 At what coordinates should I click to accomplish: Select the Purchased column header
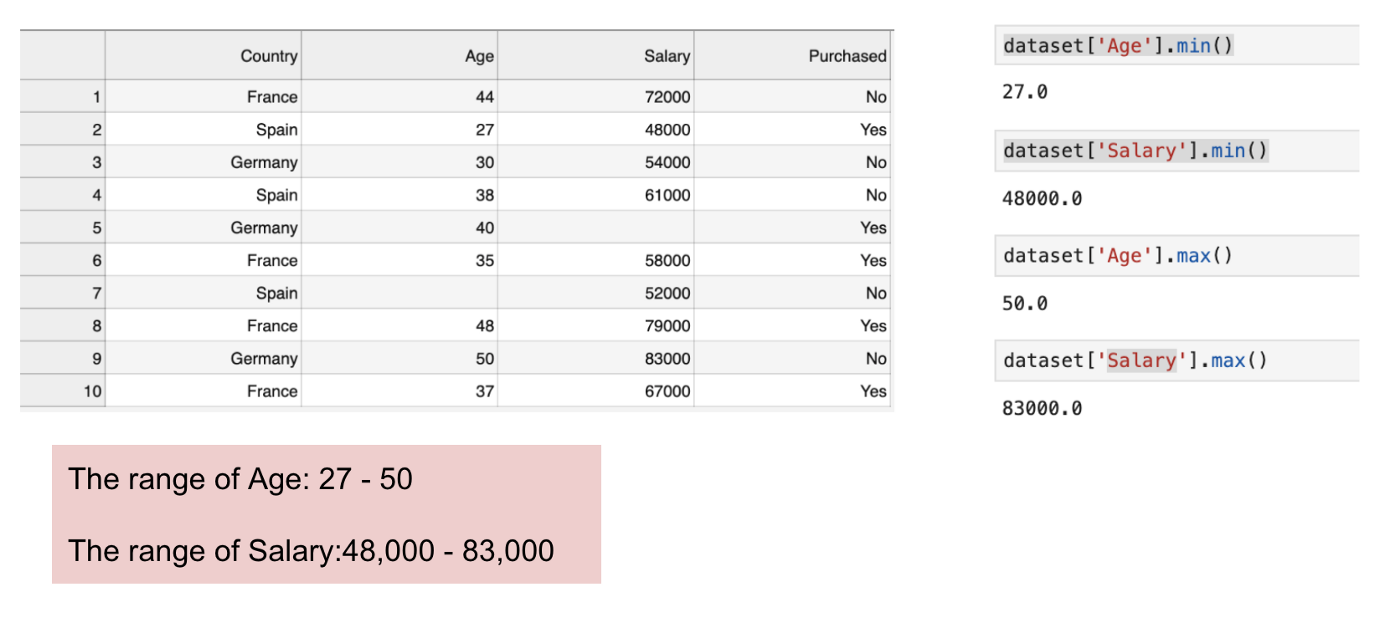pos(847,56)
